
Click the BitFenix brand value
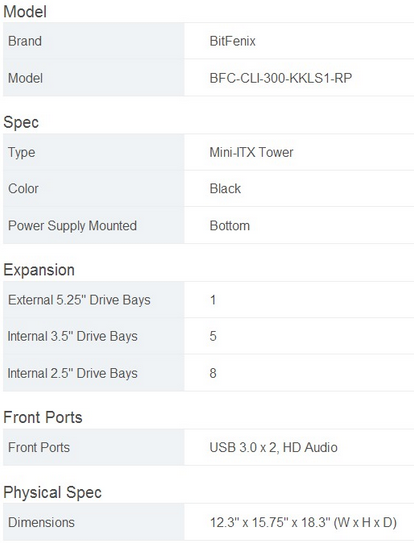click(x=232, y=41)
